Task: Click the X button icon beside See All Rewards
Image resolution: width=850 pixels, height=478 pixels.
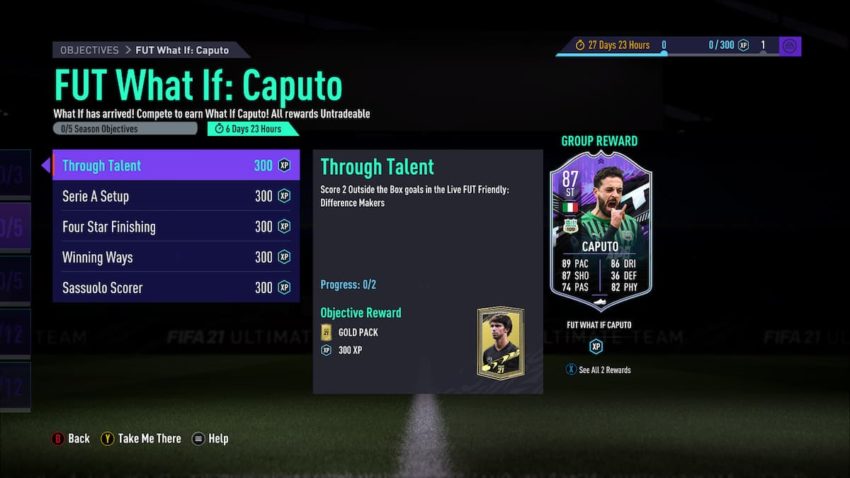Action: (571, 370)
